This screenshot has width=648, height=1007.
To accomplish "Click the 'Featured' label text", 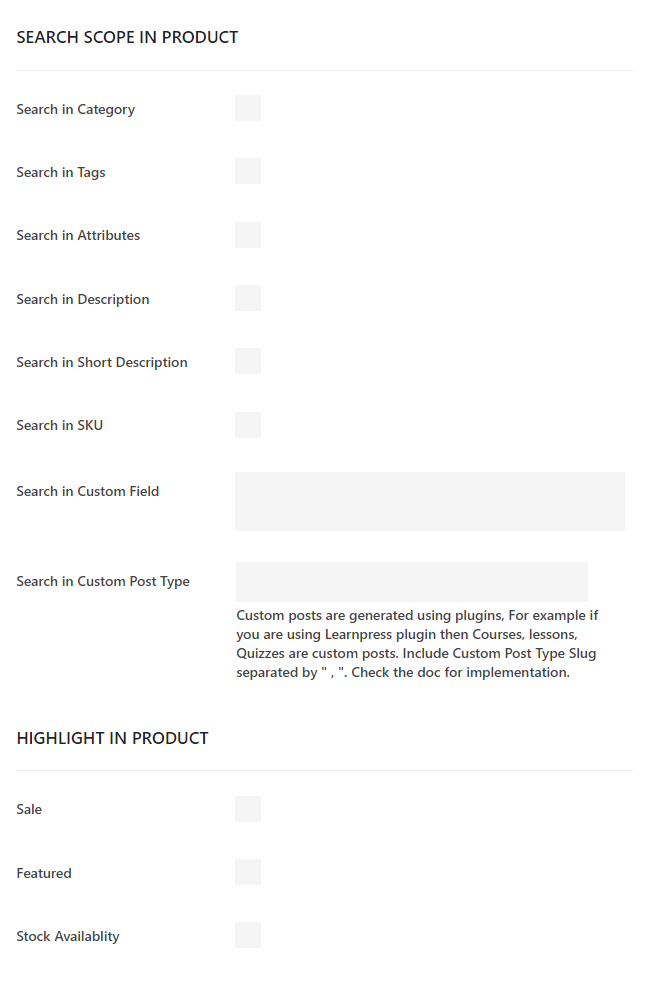I will coord(44,873).
